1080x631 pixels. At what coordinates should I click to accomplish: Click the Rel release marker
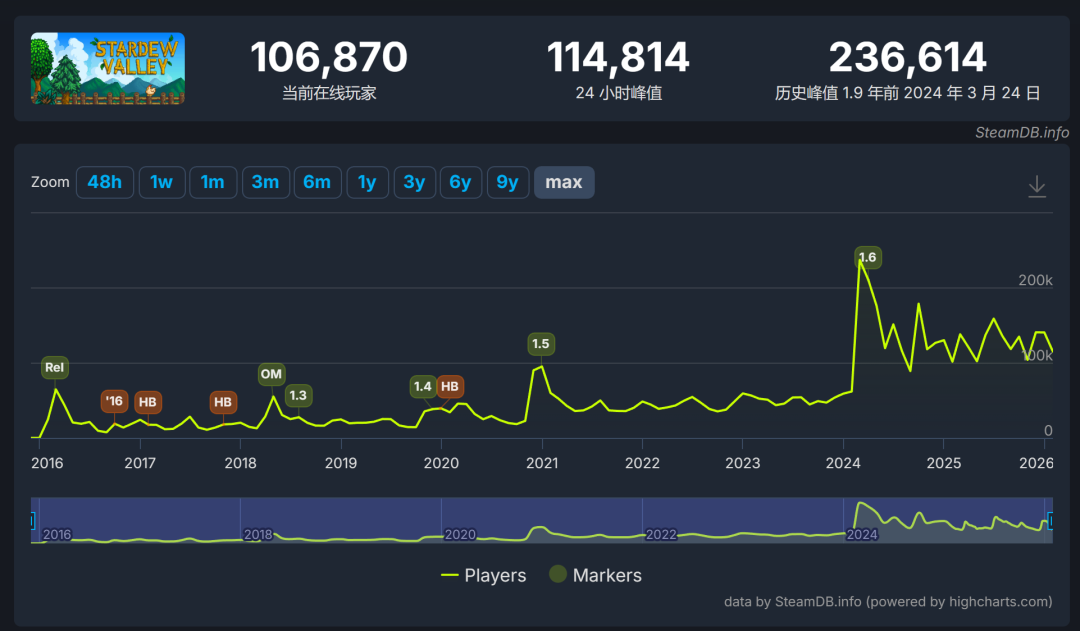(54, 367)
